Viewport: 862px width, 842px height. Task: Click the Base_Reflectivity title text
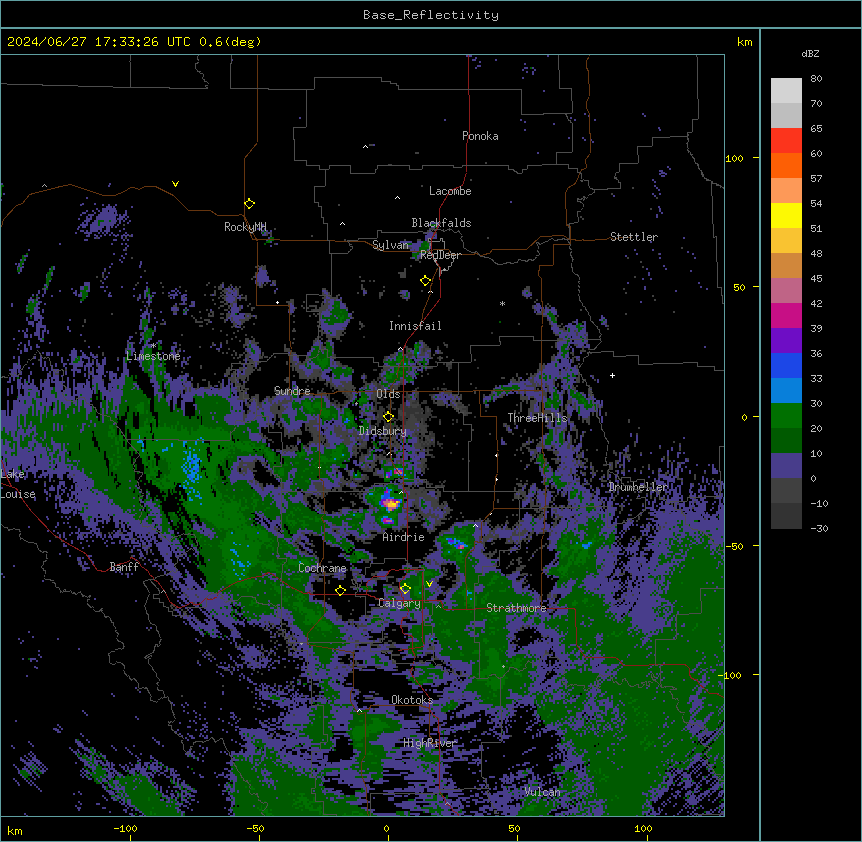click(431, 15)
